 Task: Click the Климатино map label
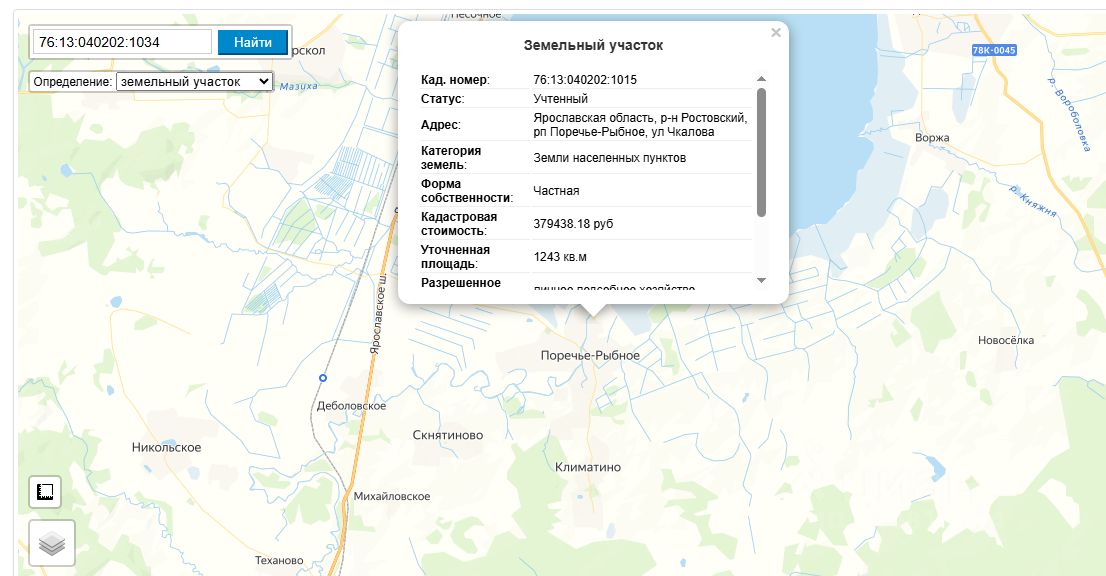click(588, 467)
